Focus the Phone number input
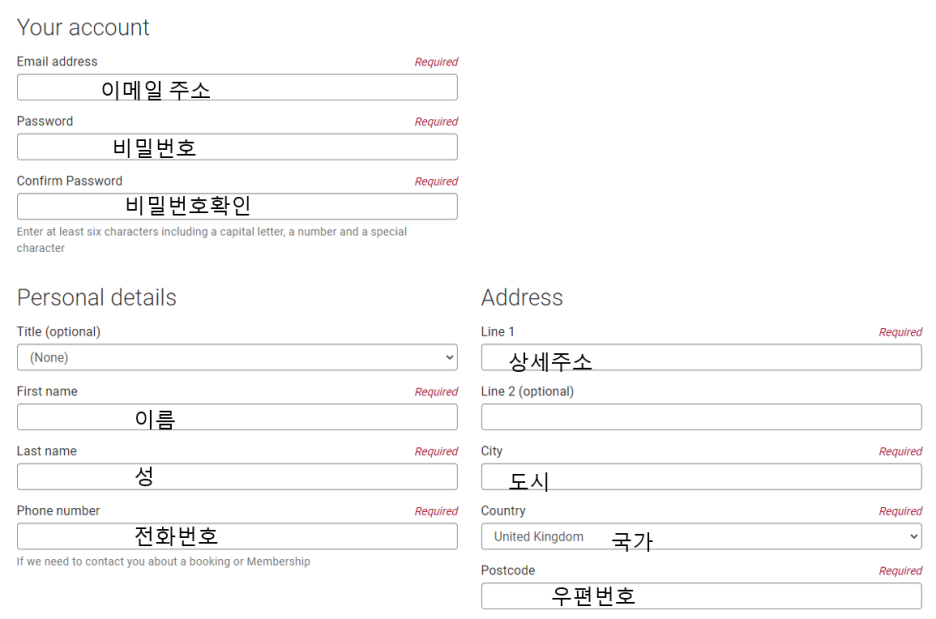Viewport: 936px width, 619px height. [x=237, y=537]
